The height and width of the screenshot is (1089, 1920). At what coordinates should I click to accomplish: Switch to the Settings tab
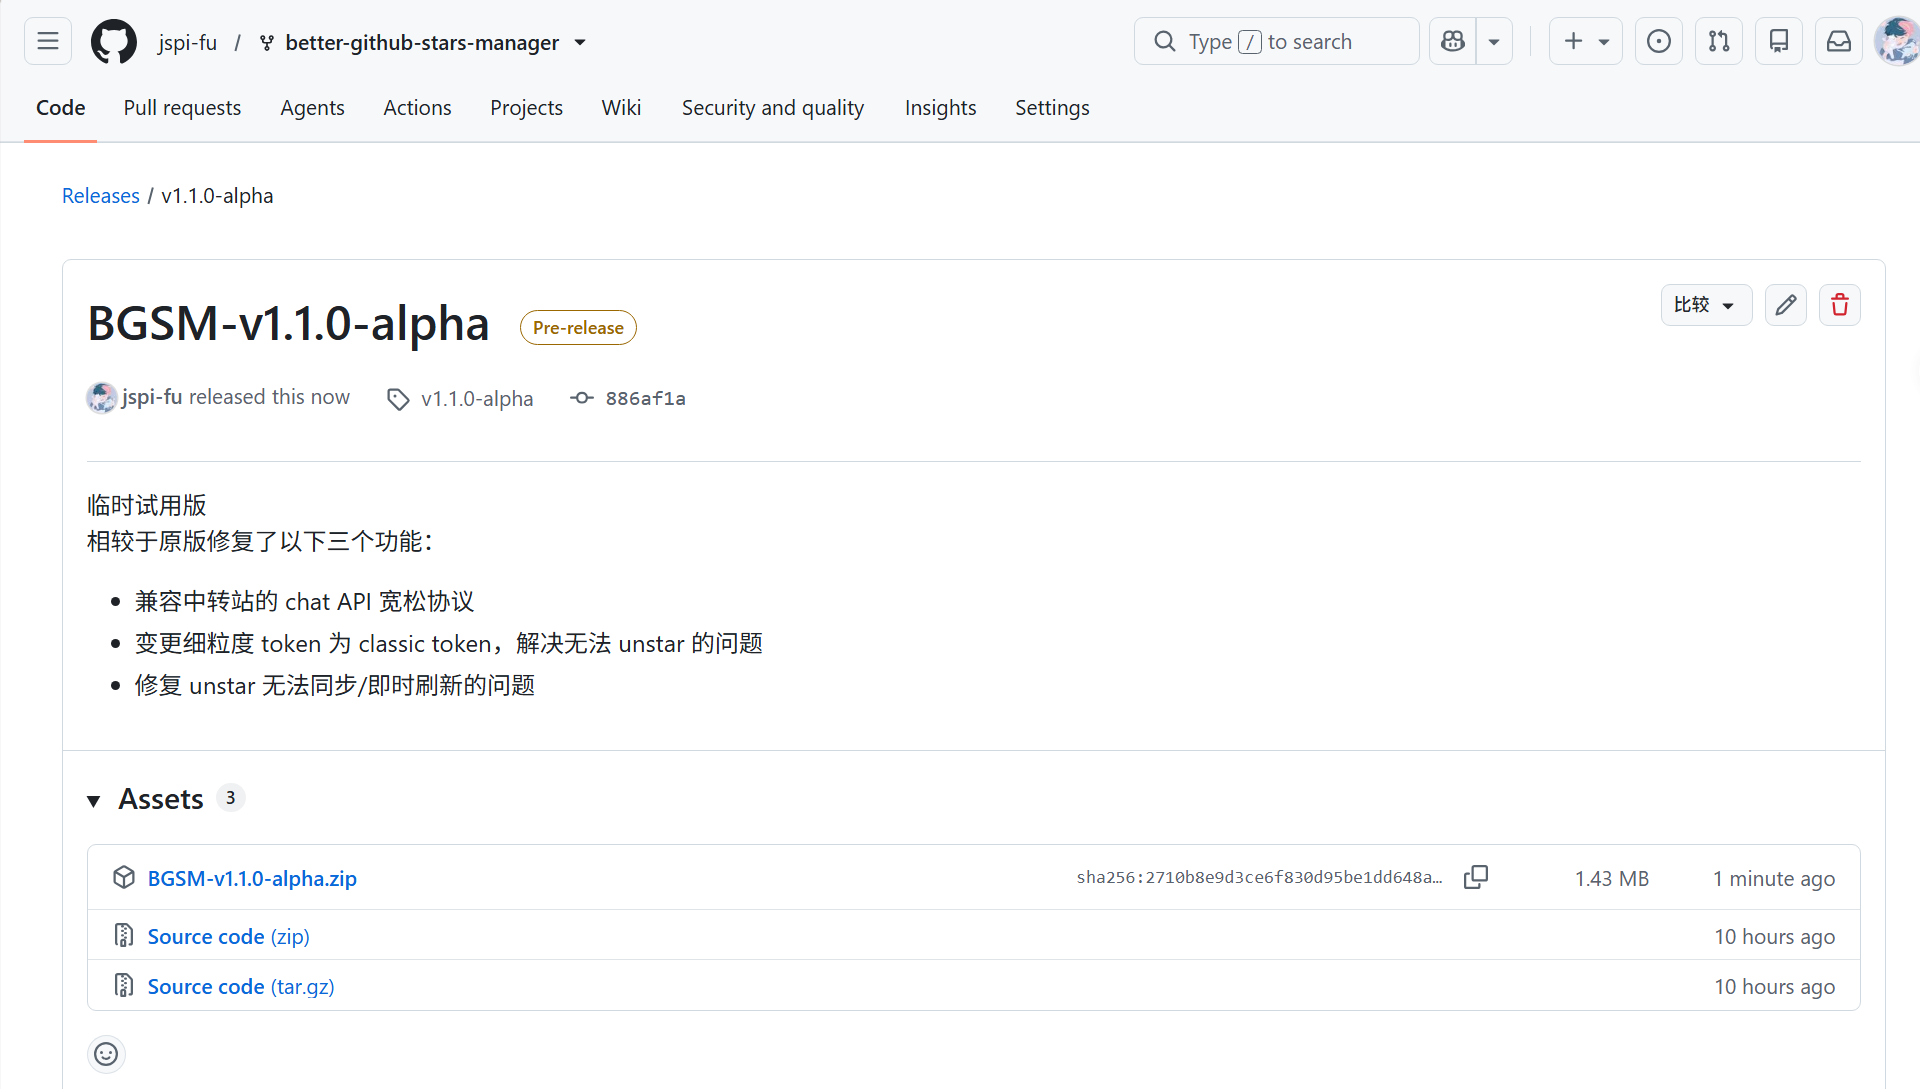click(1052, 108)
